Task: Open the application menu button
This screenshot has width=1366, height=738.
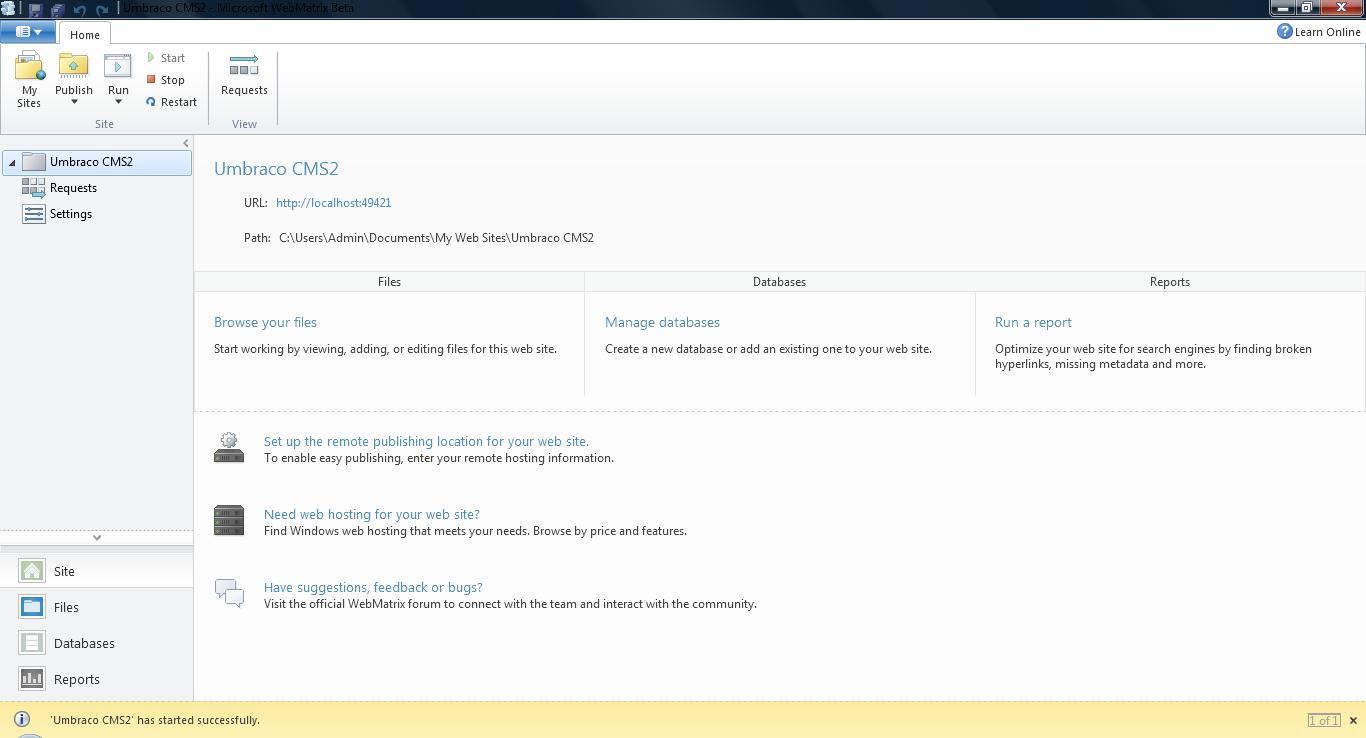Action: pyautogui.click(x=28, y=32)
